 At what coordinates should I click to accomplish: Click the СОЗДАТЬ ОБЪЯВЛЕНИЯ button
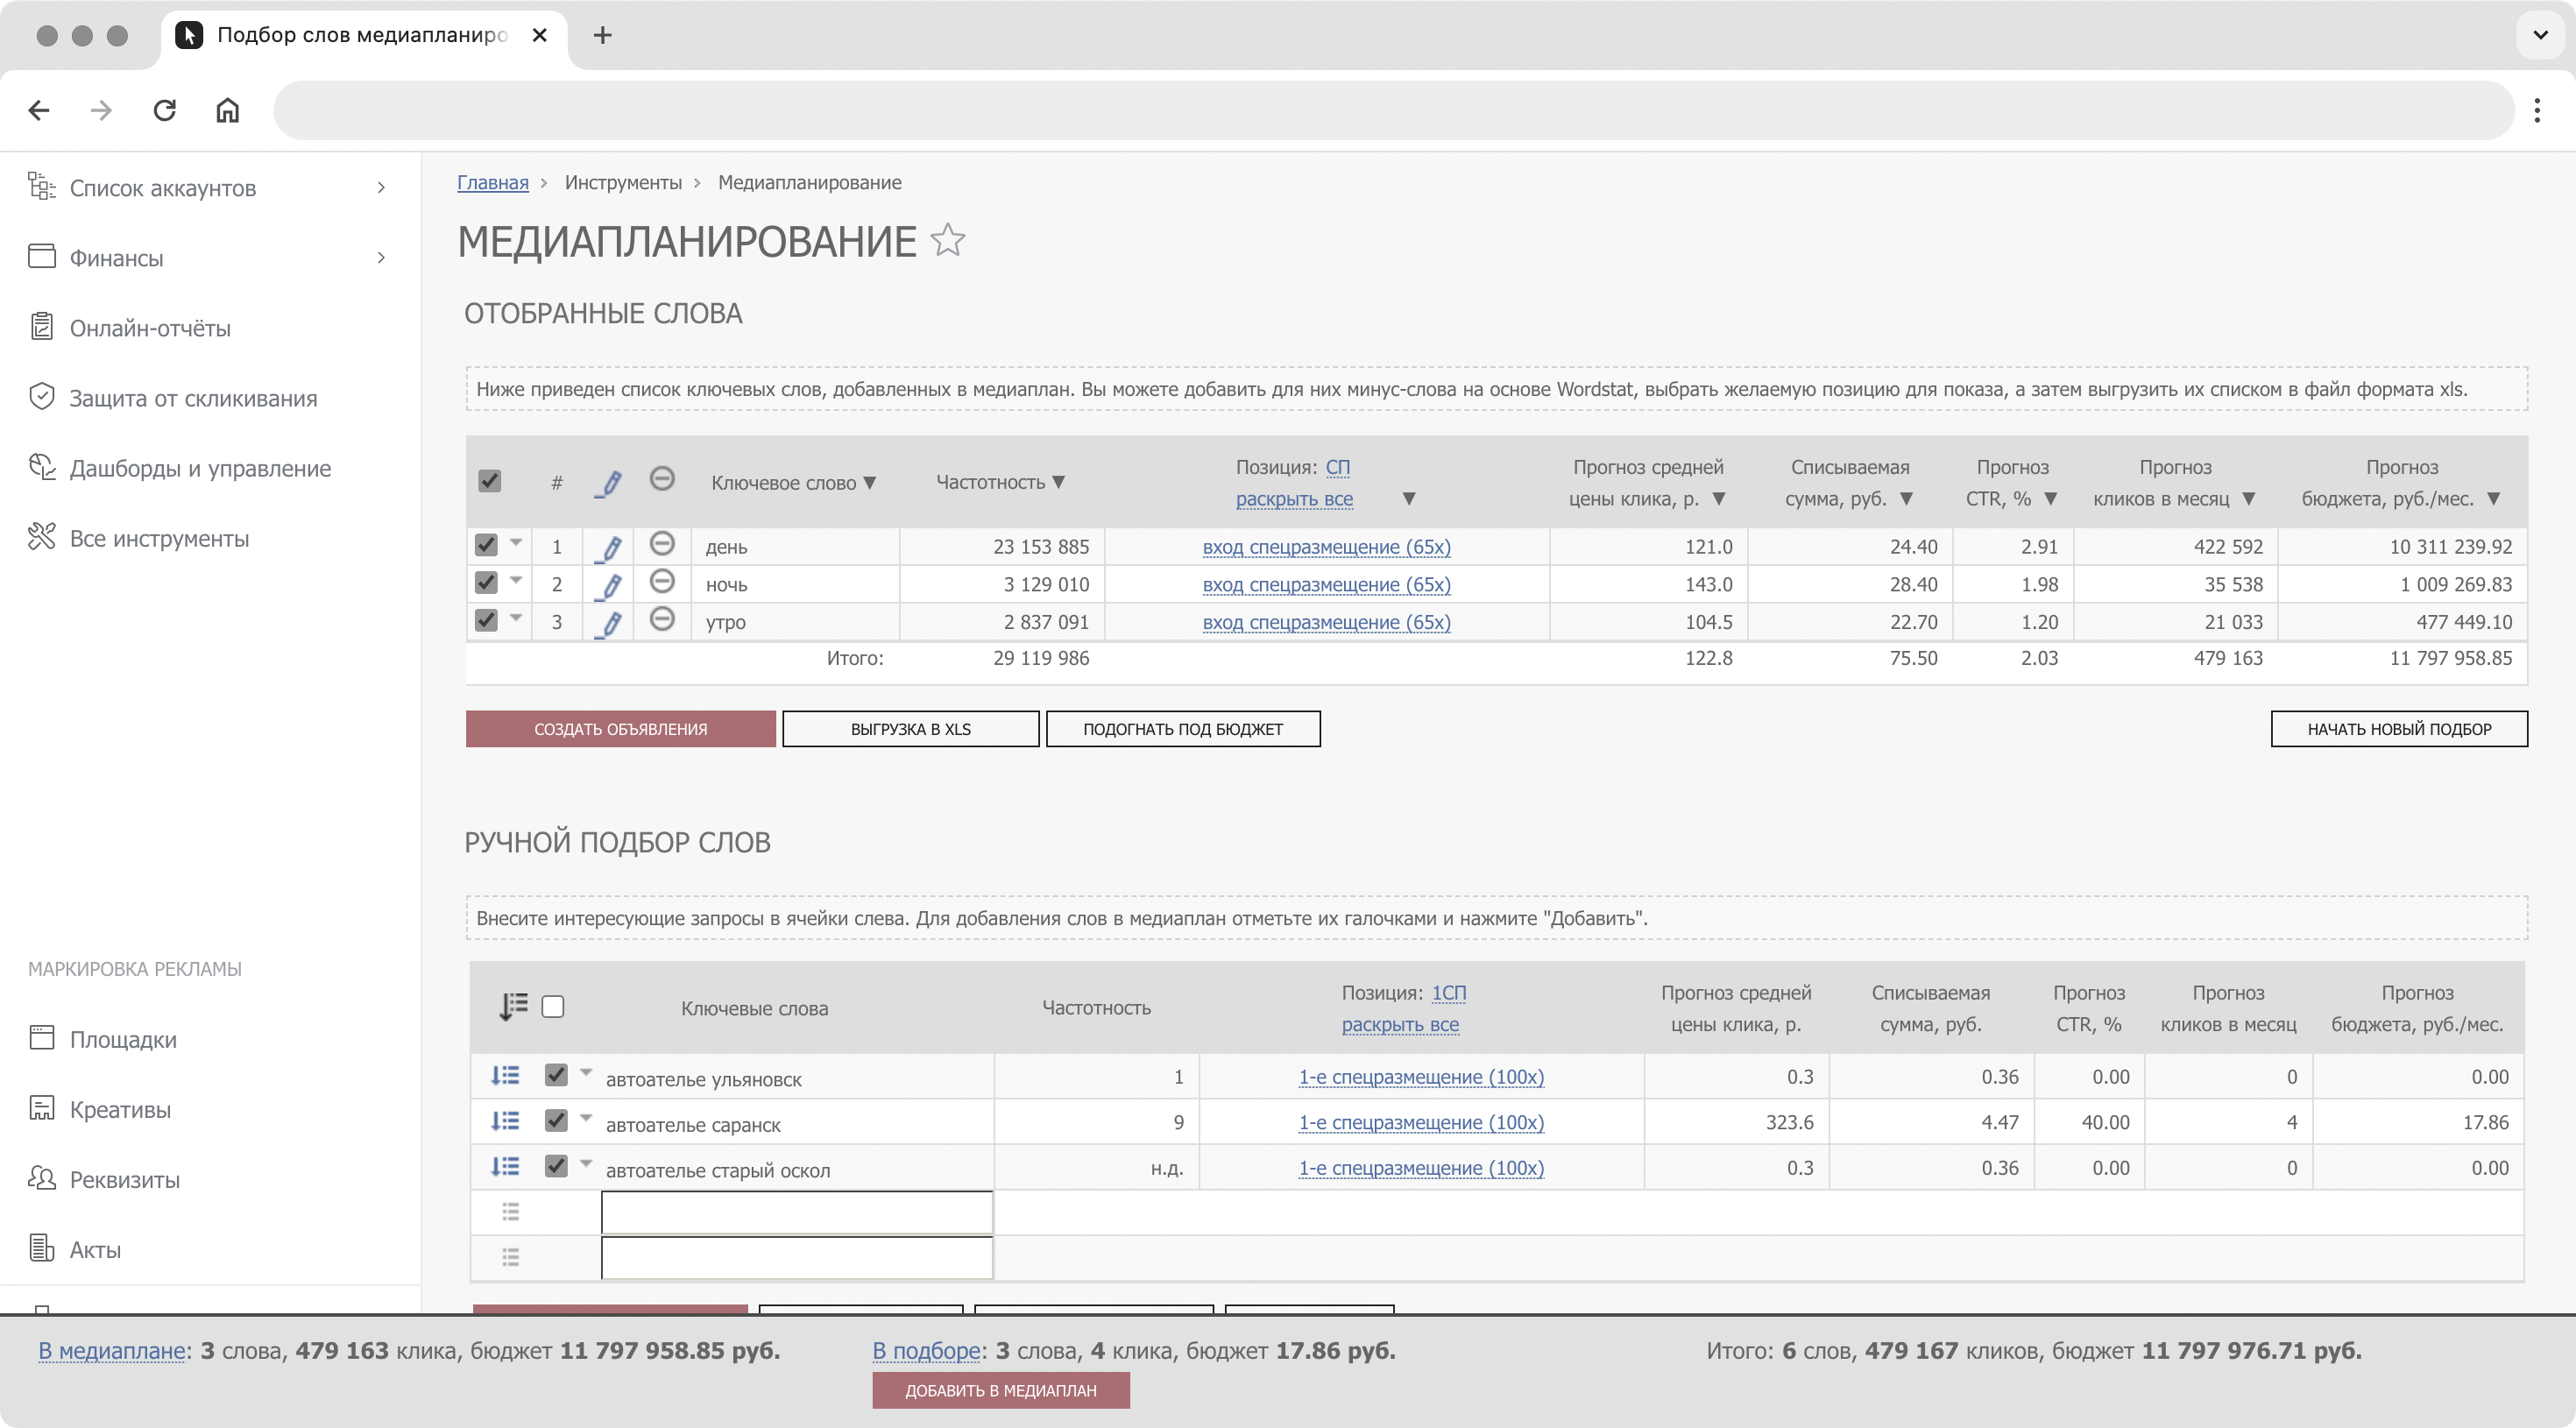620,729
